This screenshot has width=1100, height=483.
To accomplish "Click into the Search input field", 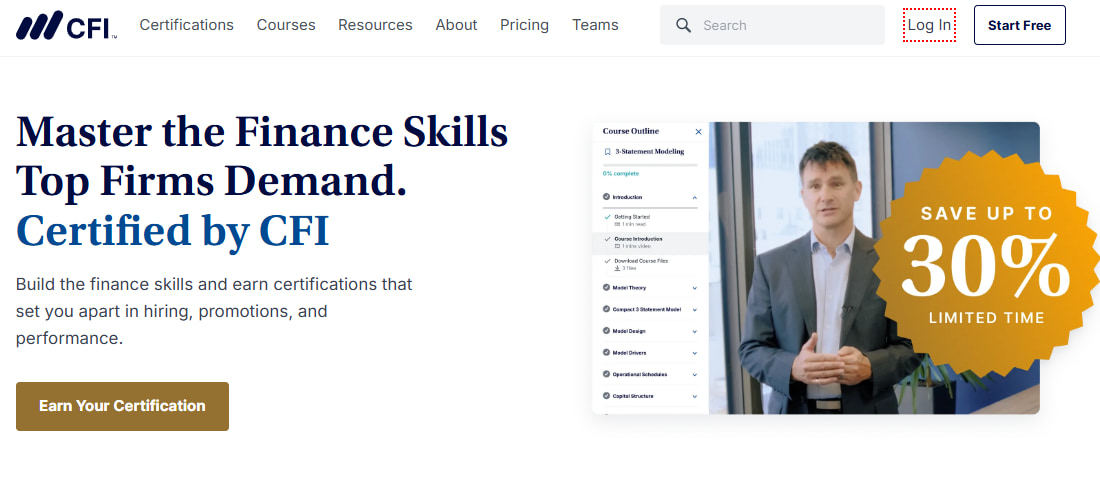I will click(x=785, y=26).
